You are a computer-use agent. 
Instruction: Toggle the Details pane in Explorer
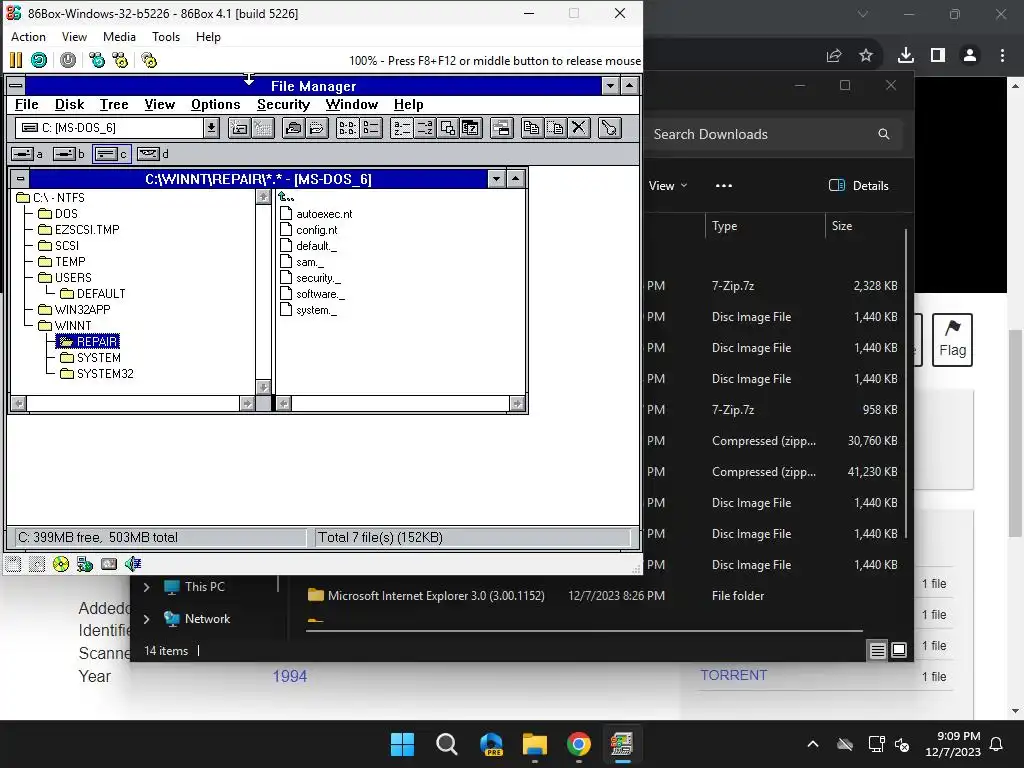point(858,185)
